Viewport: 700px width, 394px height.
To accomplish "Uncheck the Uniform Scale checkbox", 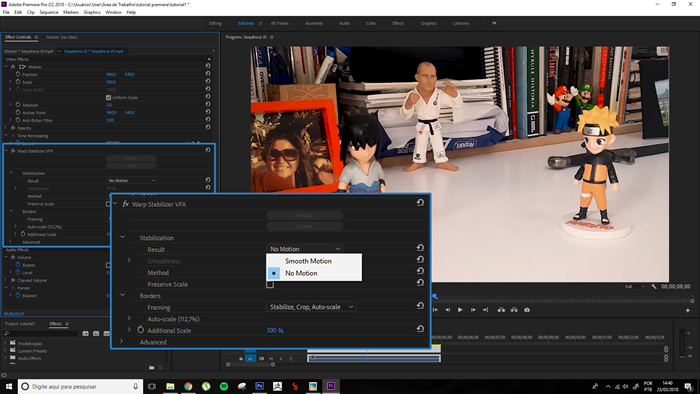I will point(108,97).
